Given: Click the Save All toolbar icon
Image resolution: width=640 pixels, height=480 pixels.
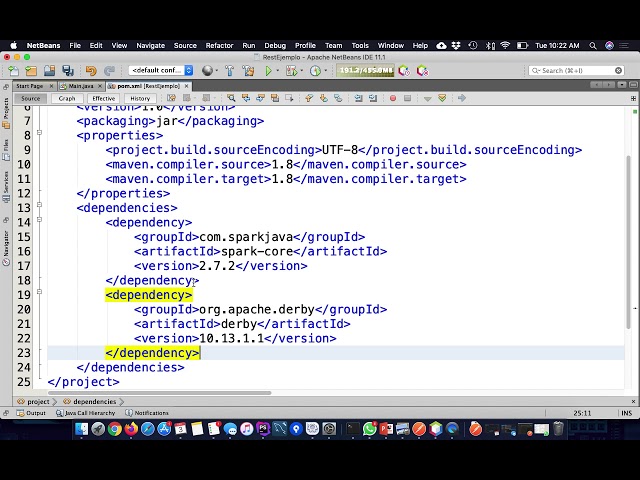Looking at the screenshot, I should 68,71.
